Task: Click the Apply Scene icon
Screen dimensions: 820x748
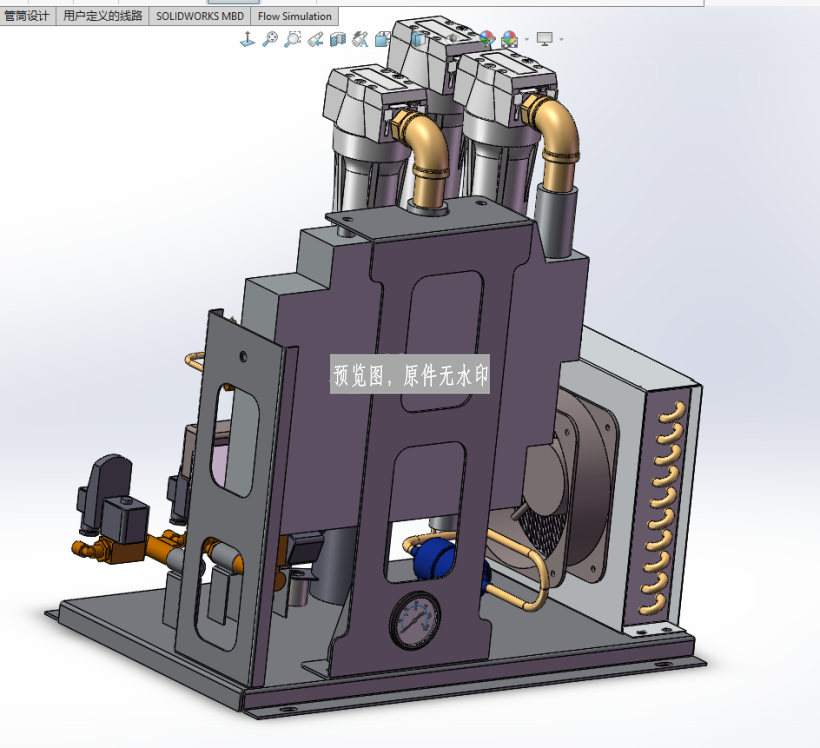Action: coord(509,39)
